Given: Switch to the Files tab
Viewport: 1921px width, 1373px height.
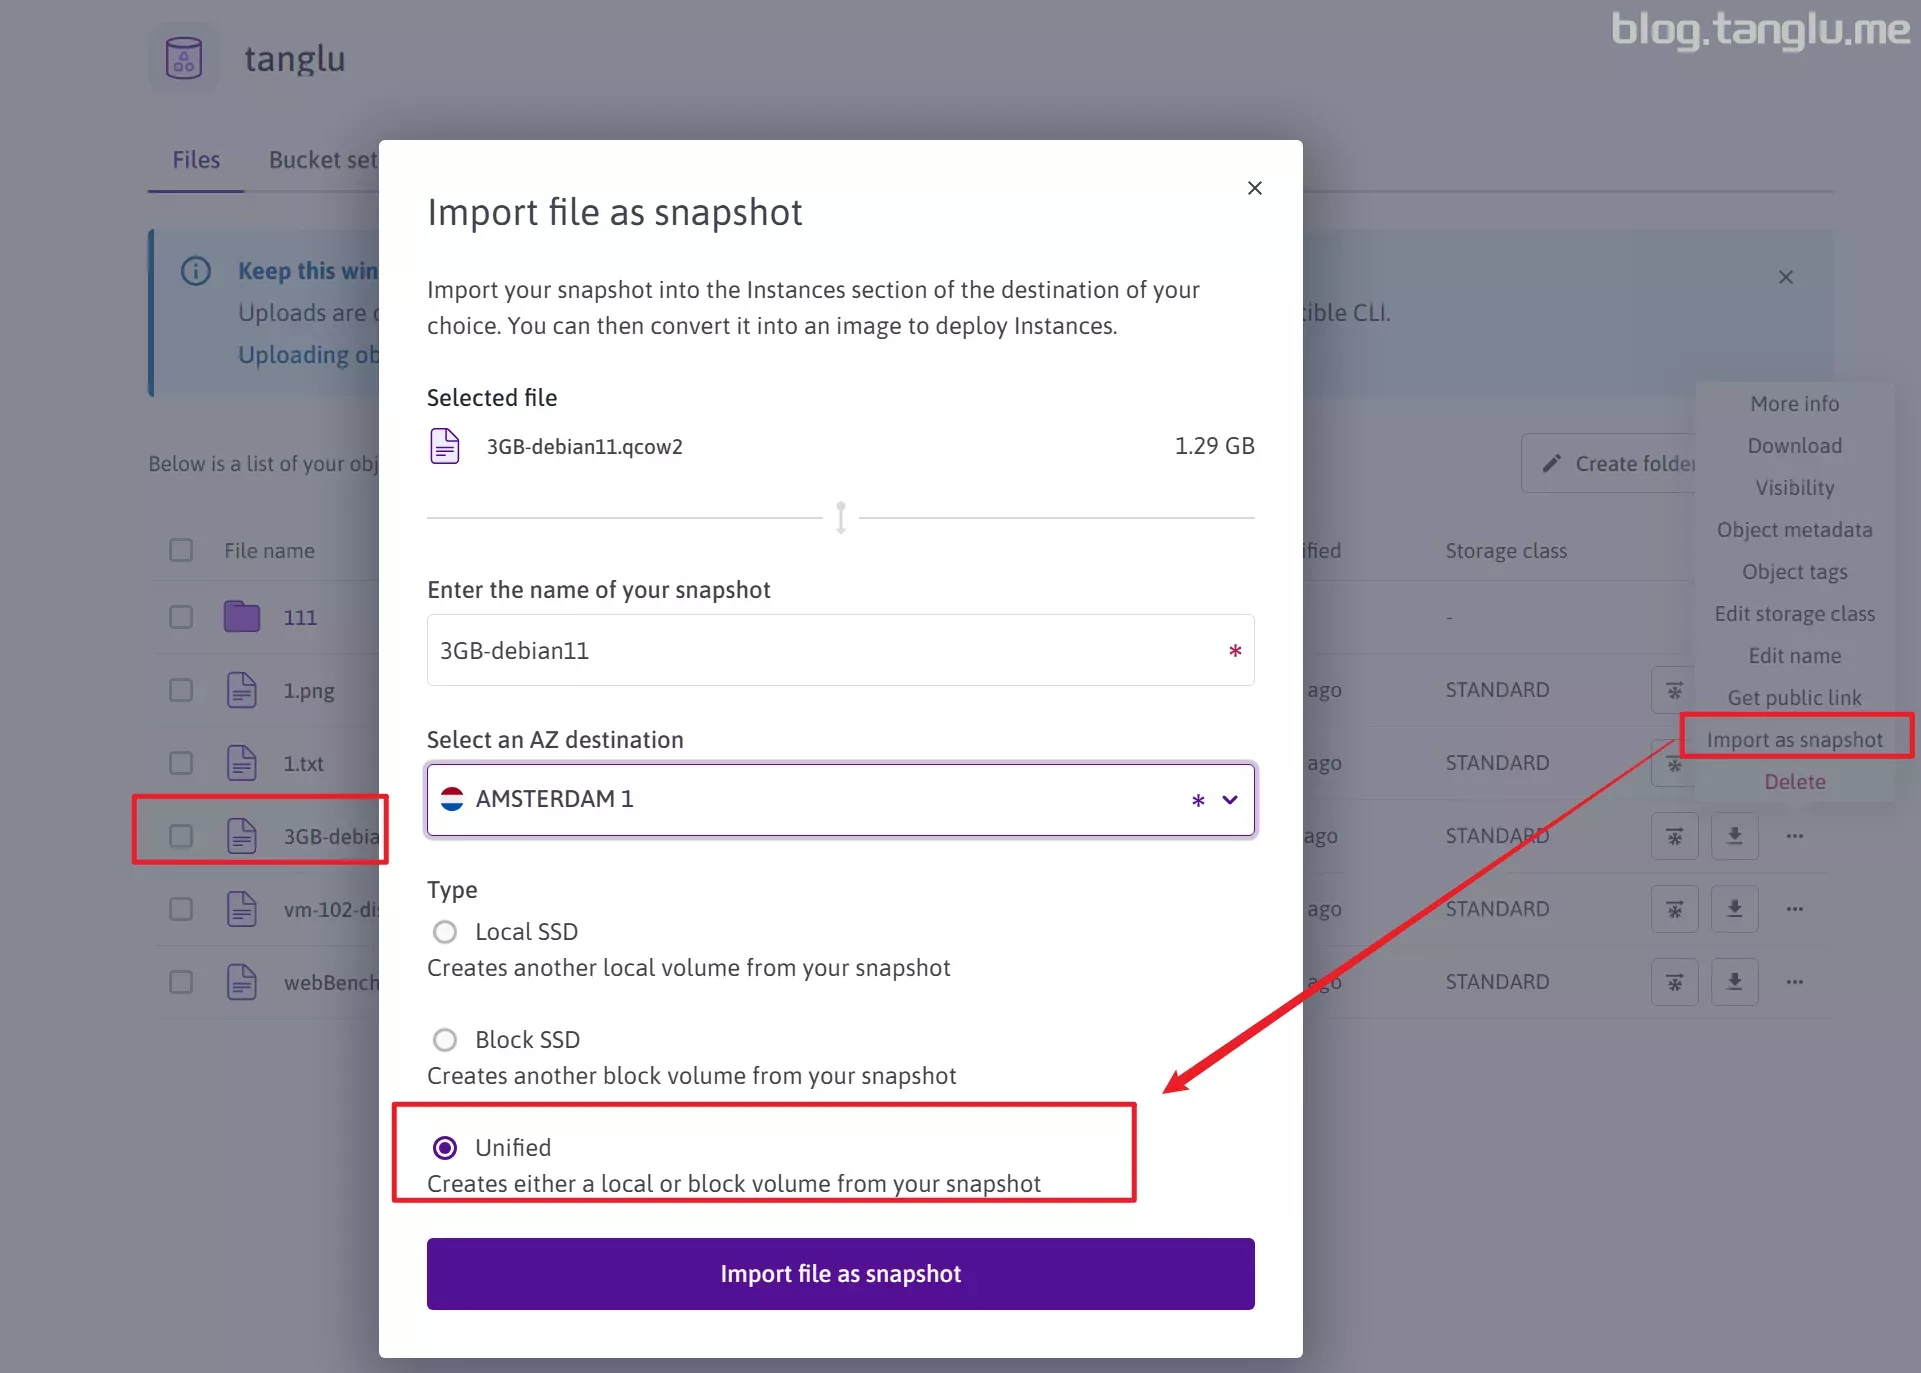Looking at the screenshot, I should pyautogui.click(x=196, y=160).
